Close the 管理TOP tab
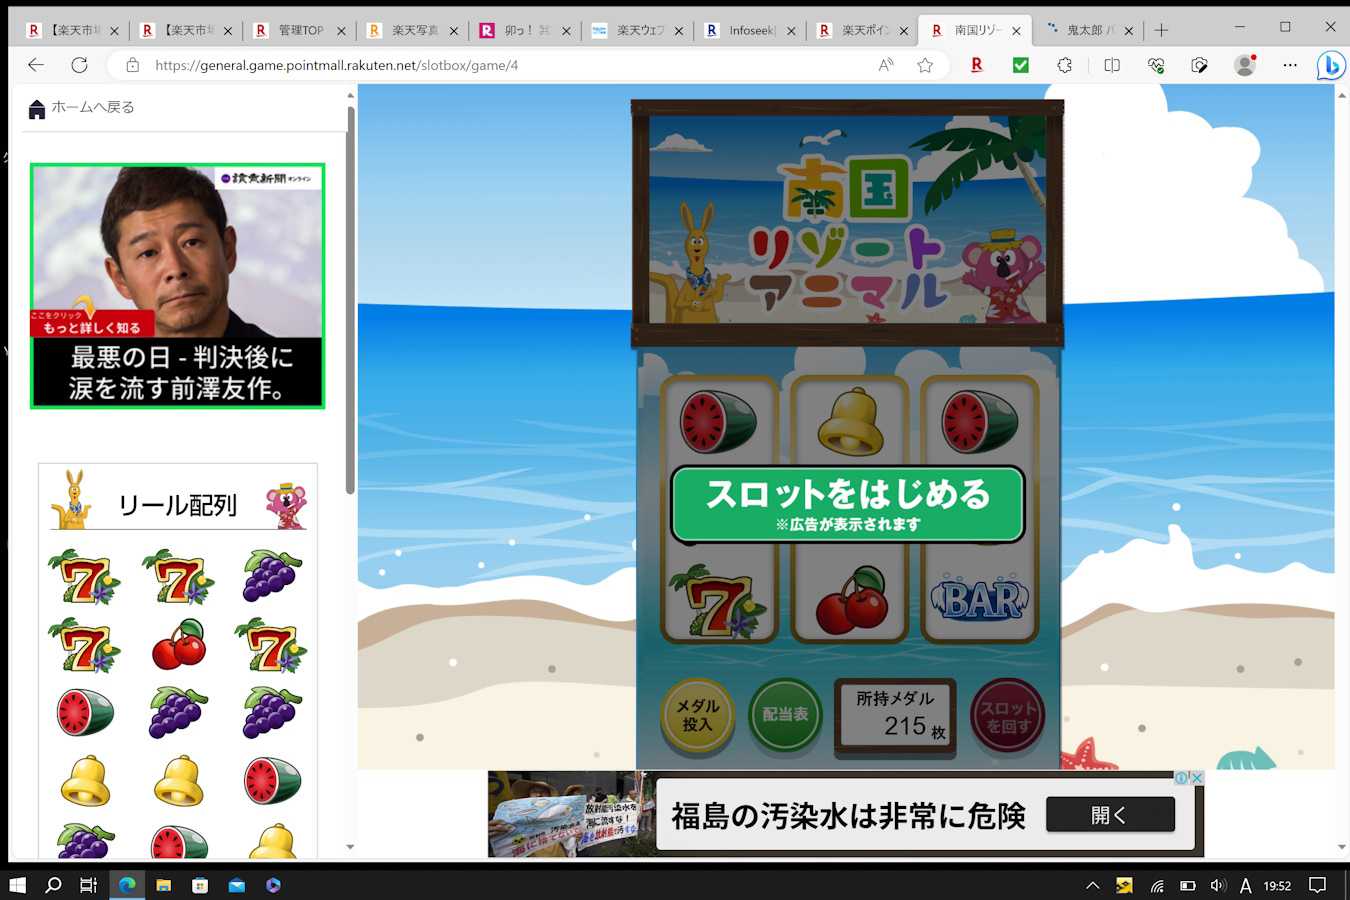 pyautogui.click(x=340, y=31)
